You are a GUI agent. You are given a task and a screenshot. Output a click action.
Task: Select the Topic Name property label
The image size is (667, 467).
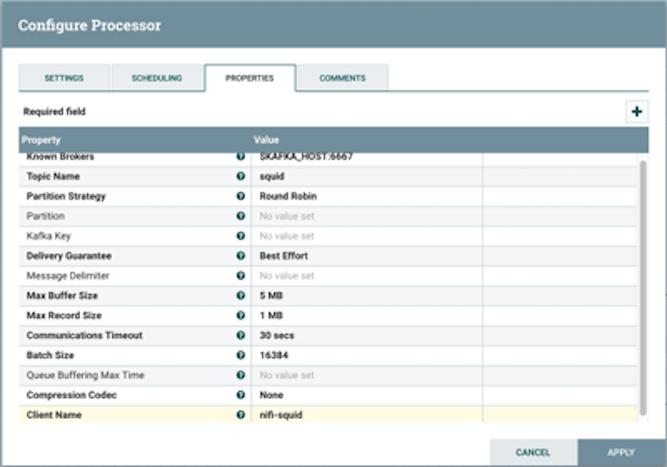coord(53,176)
